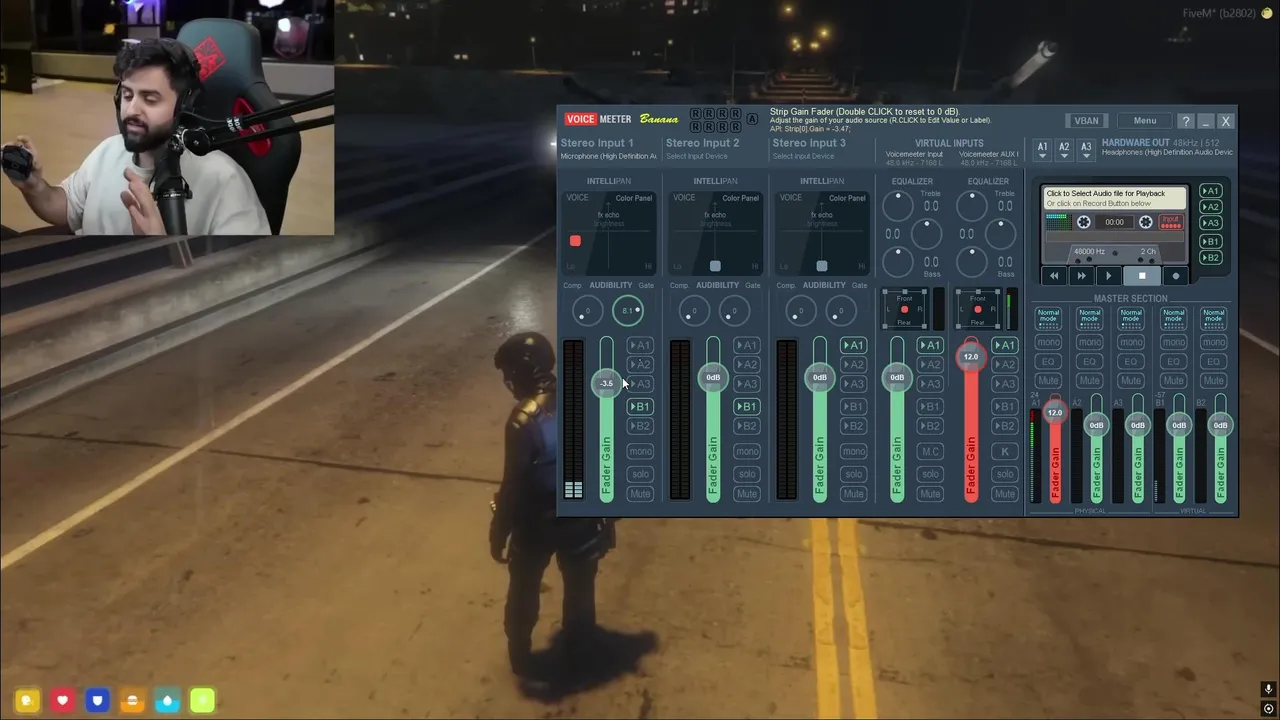
Task: Click the Gate knob showing 8.1
Action: coord(628,311)
